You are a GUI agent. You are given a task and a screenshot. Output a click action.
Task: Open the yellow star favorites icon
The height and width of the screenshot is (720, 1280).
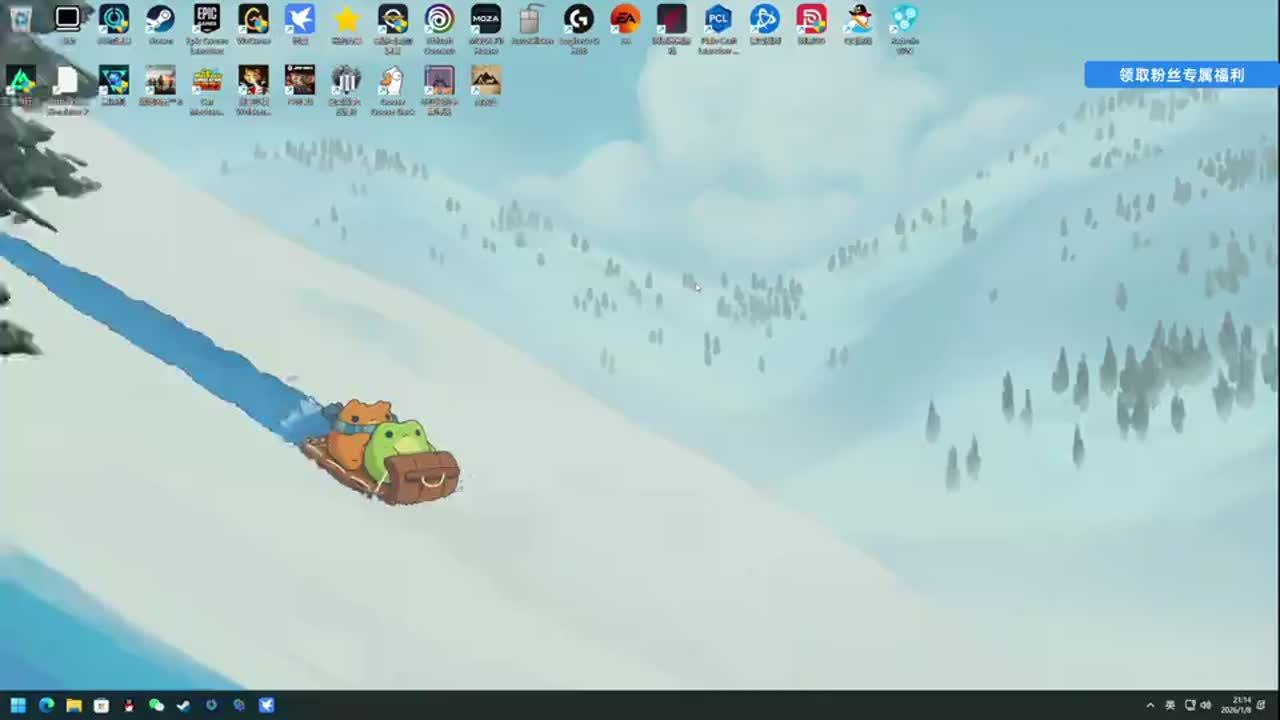pos(346,20)
